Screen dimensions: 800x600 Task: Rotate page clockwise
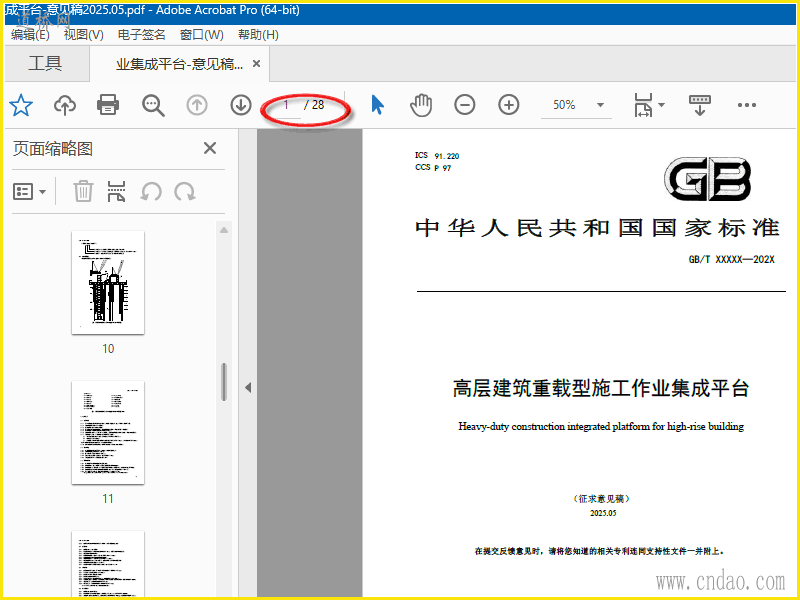(185, 192)
